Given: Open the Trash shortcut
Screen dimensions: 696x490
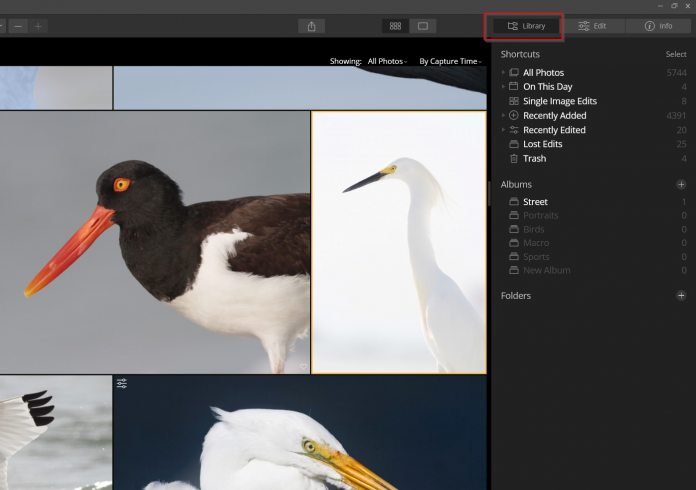Looking at the screenshot, I should [x=534, y=158].
